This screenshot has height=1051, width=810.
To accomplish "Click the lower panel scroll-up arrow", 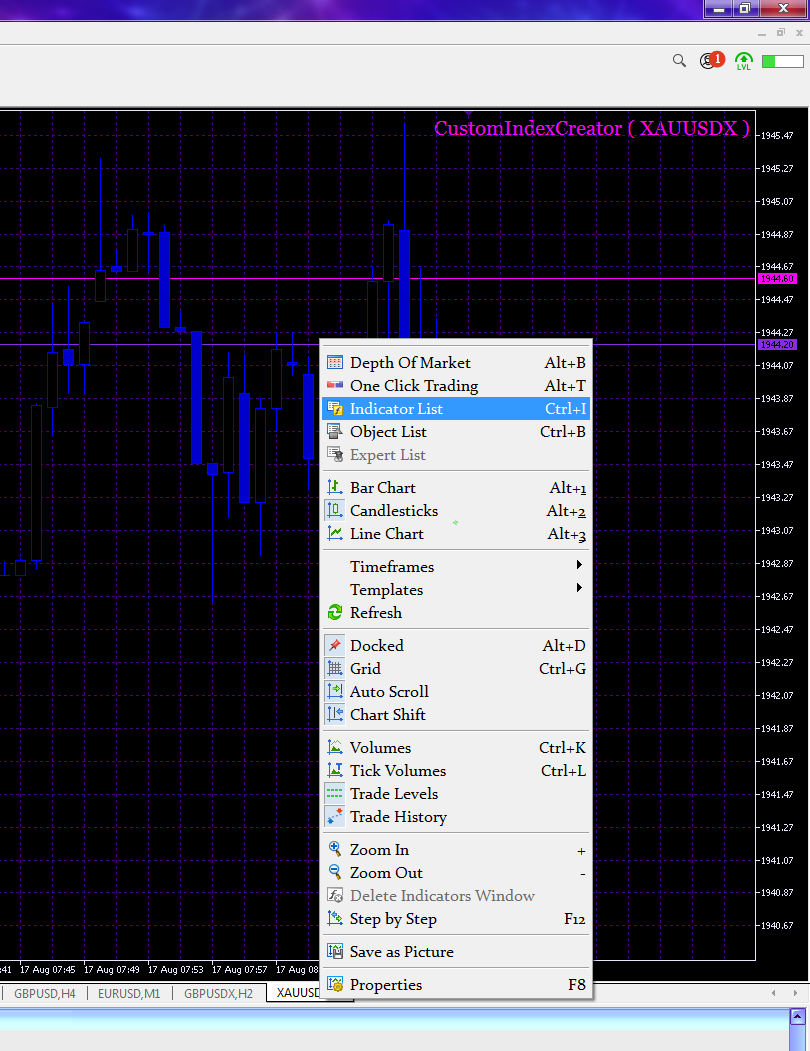I will point(797,1017).
